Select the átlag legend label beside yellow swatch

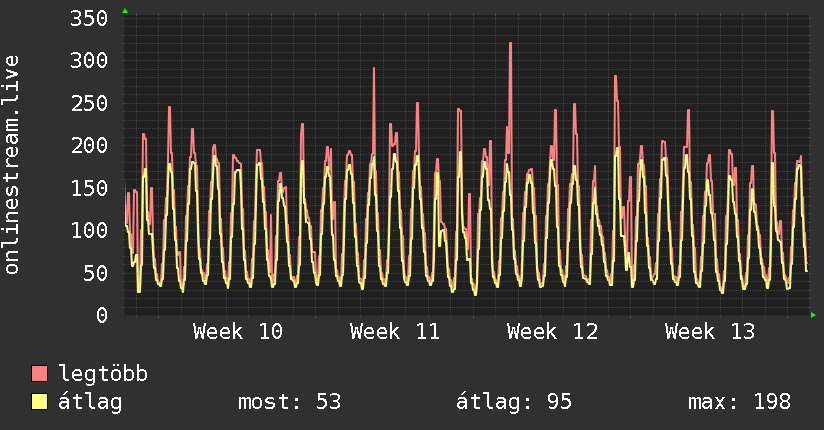pyautogui.click(x=90, y=402)
